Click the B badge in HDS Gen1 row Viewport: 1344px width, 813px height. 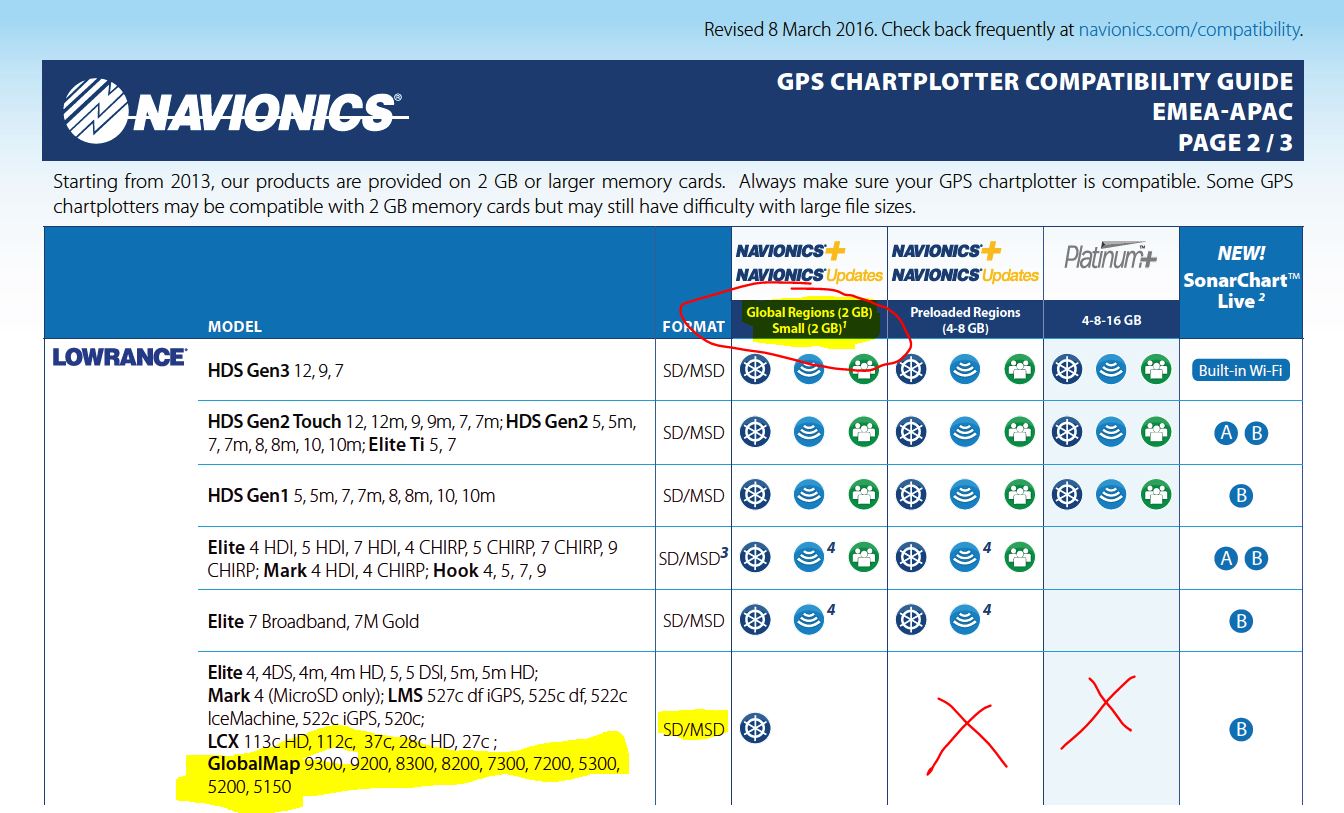click(1241, 495)
